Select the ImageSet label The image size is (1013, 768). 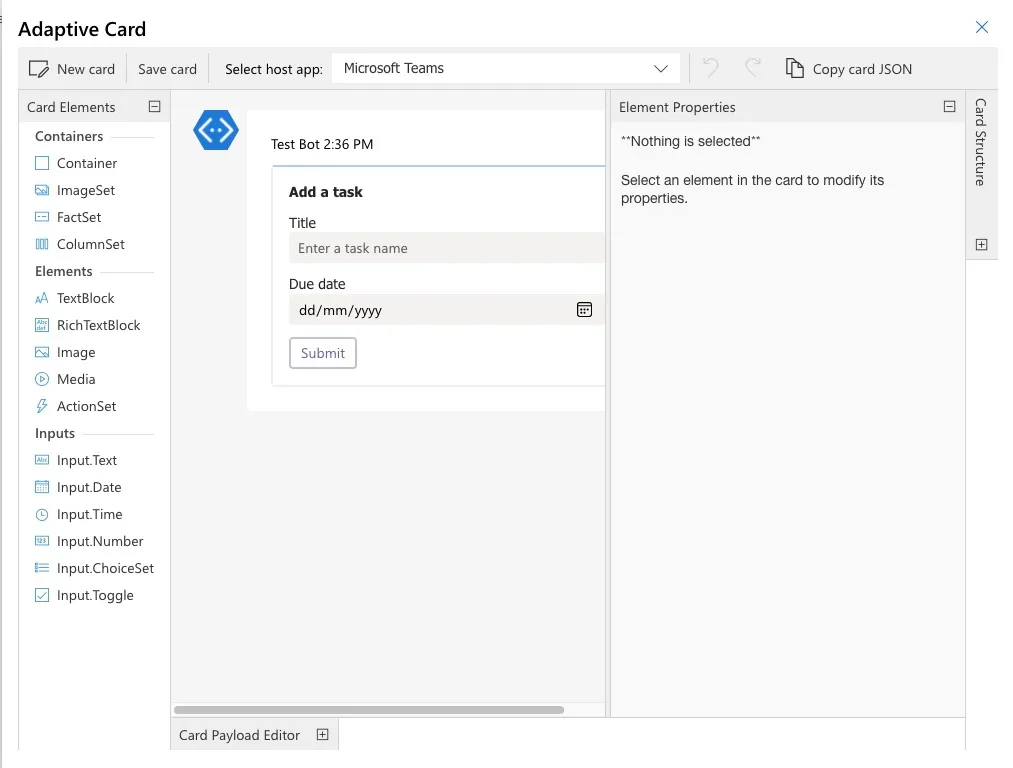coord(86,191)
